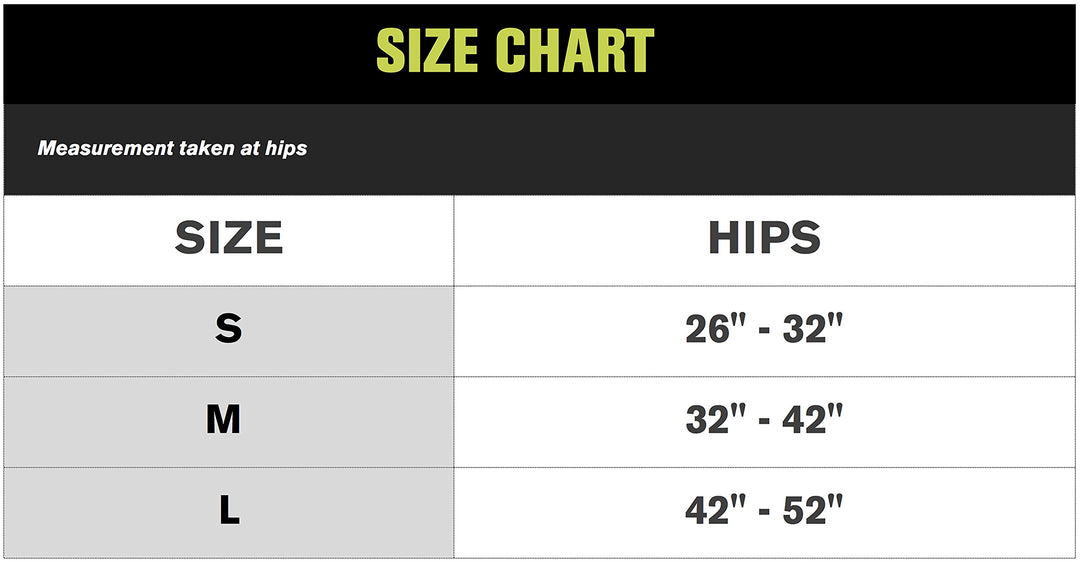Click the SIZE column header
Viewport: 1080px width, 562px height.
[229, 238]
